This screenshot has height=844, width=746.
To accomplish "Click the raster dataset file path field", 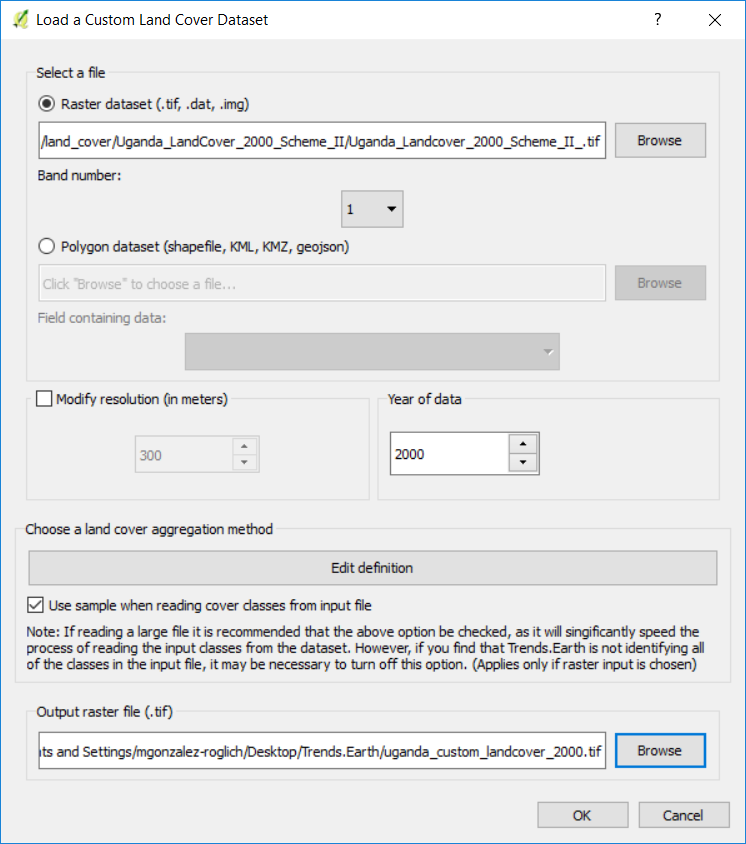I will [322, 141].
